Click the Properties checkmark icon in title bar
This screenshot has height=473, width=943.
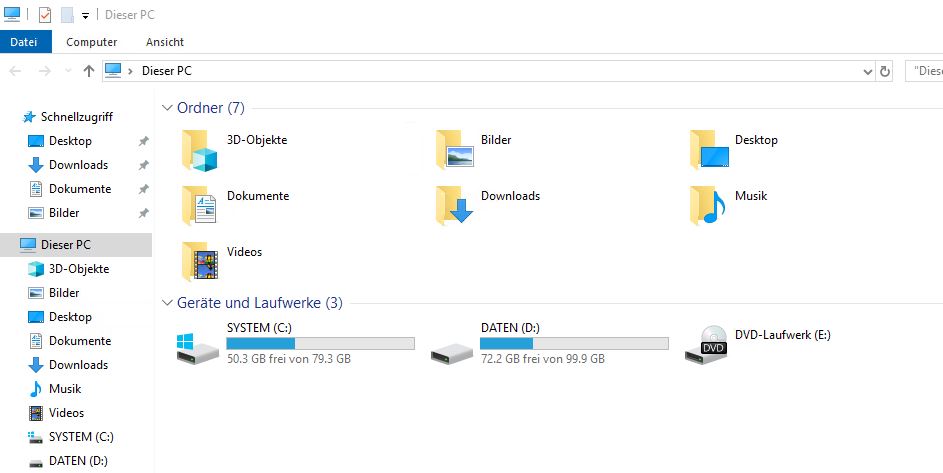[x=45, y=14]
